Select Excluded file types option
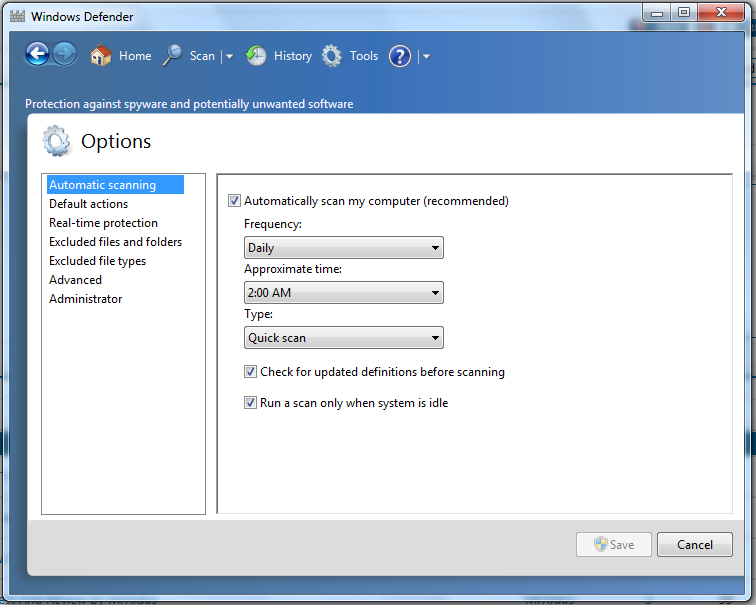This screenshot has height=605, width=756. click(x=97, y=261)
